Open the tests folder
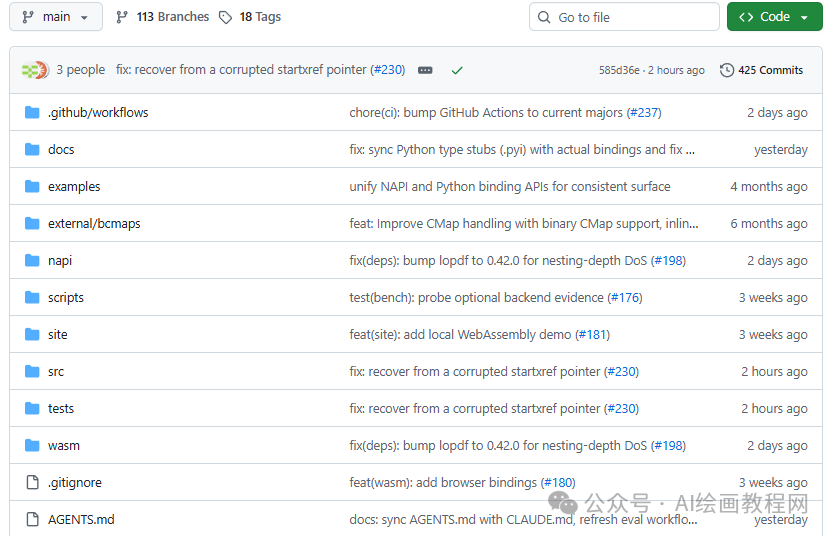The image size is (835, 536). [x=61, y=408]
